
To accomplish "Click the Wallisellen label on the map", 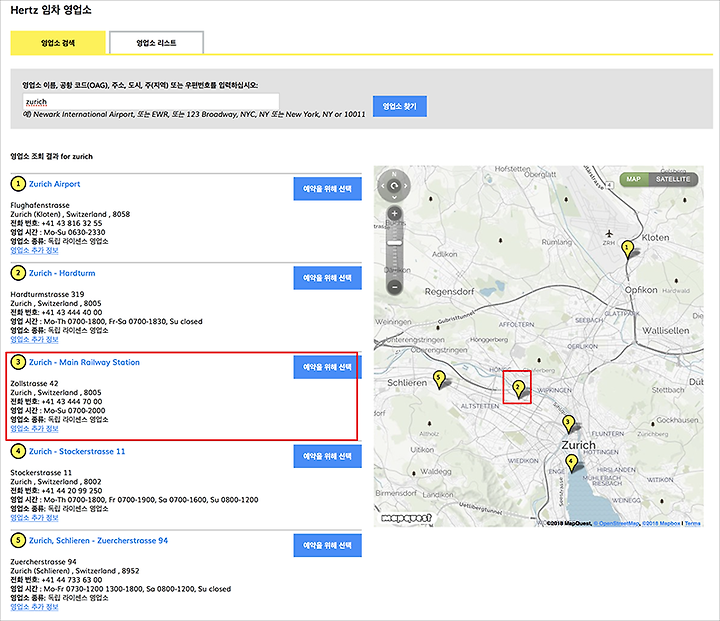I will [x=665, y=331].
